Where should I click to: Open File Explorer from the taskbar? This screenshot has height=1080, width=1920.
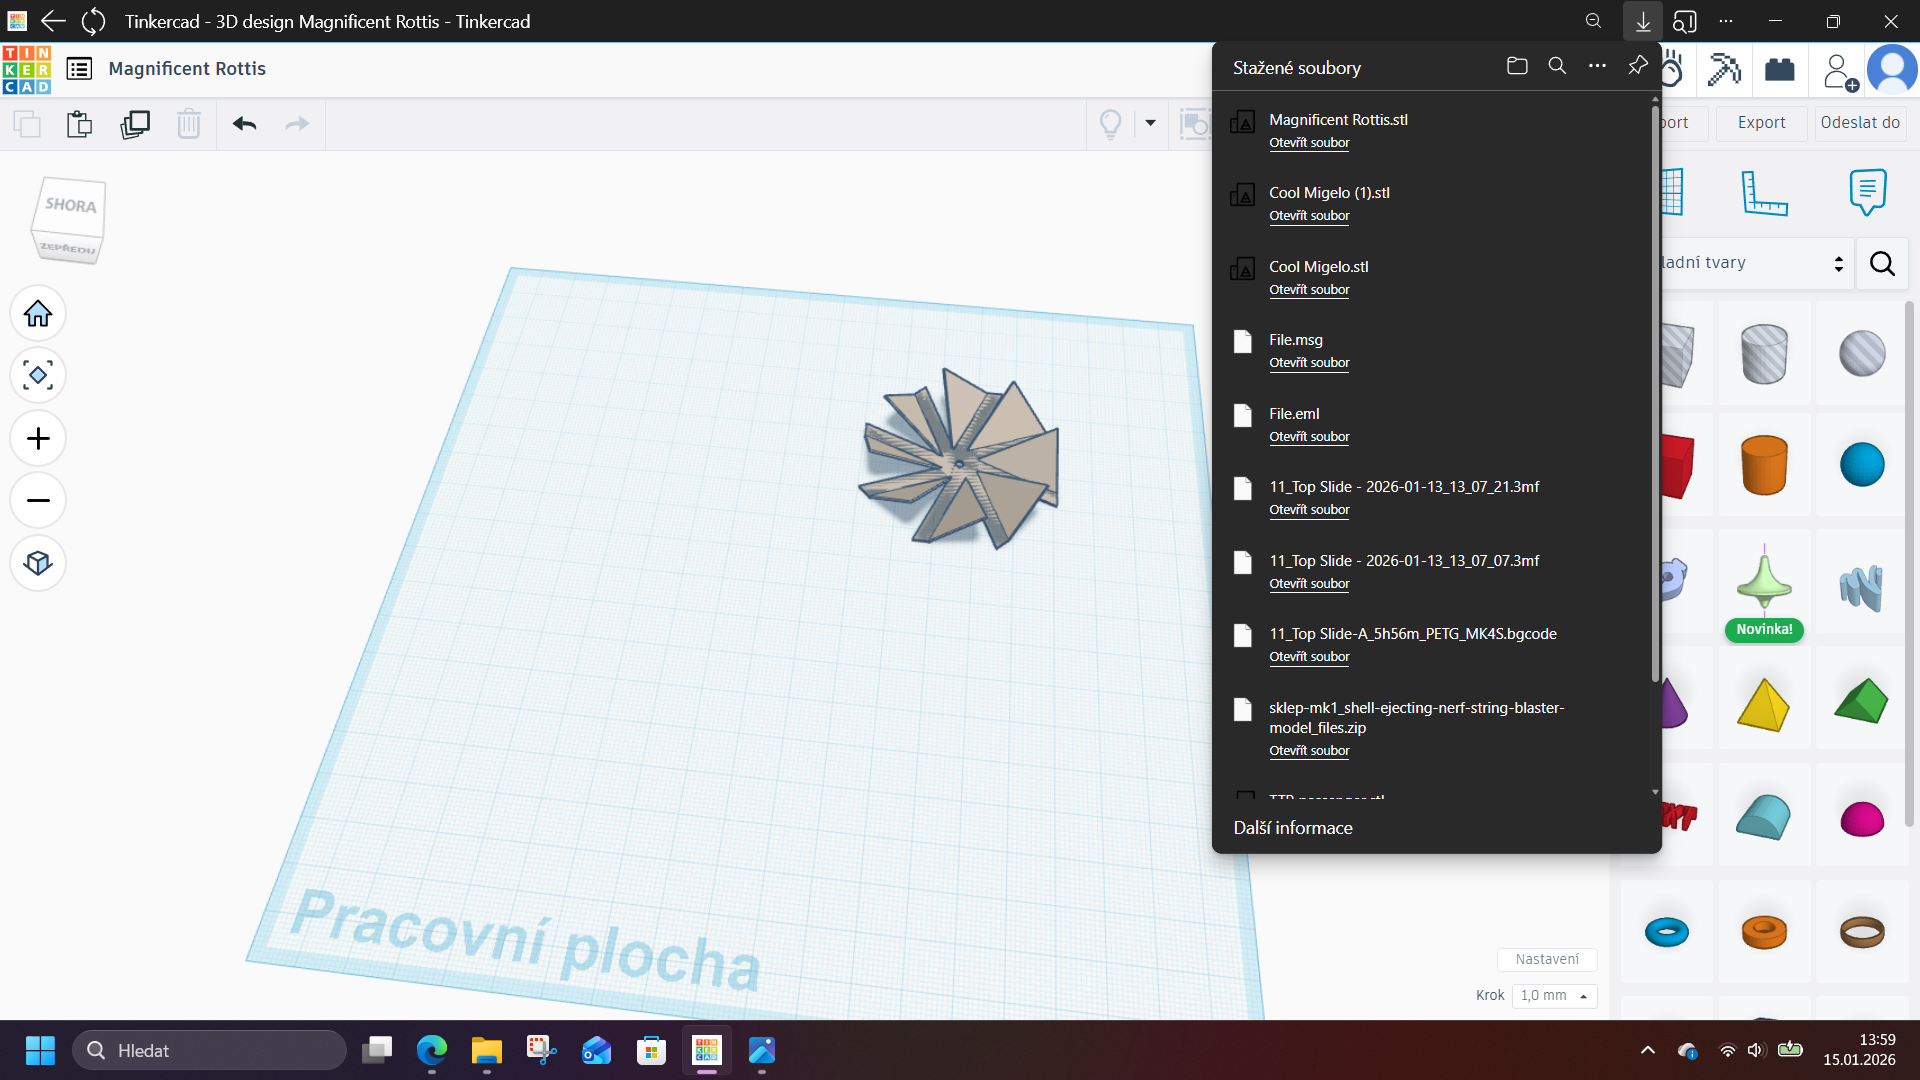tap(487, 1051)
